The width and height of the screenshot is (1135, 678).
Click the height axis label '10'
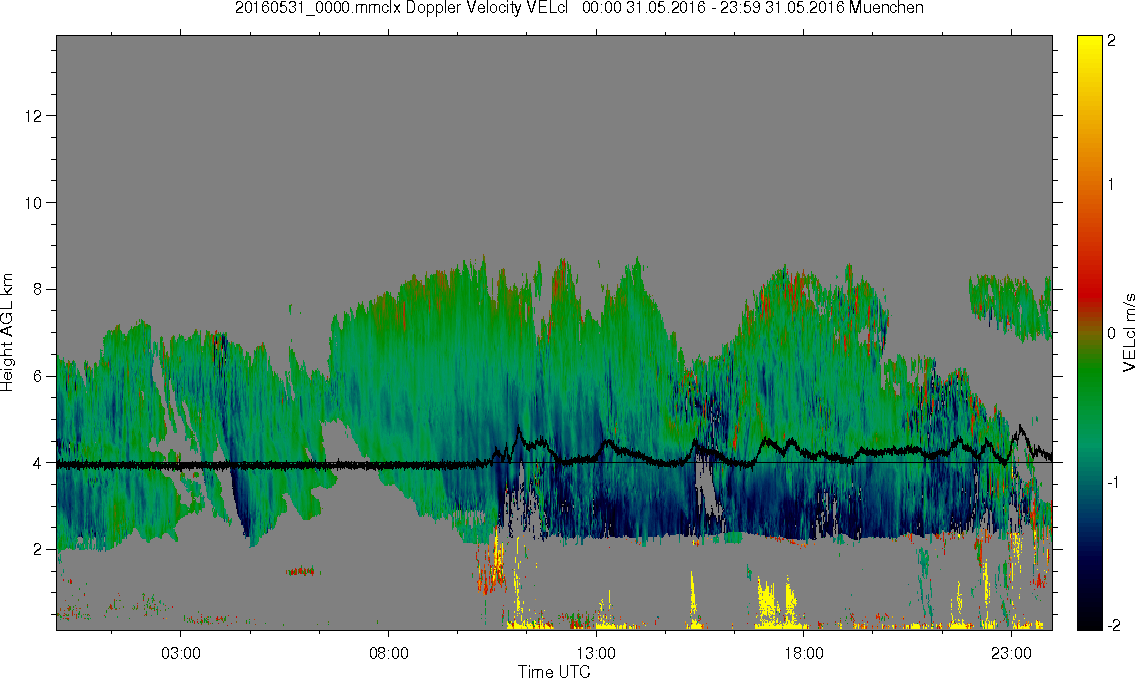click(x=33, y=203)
